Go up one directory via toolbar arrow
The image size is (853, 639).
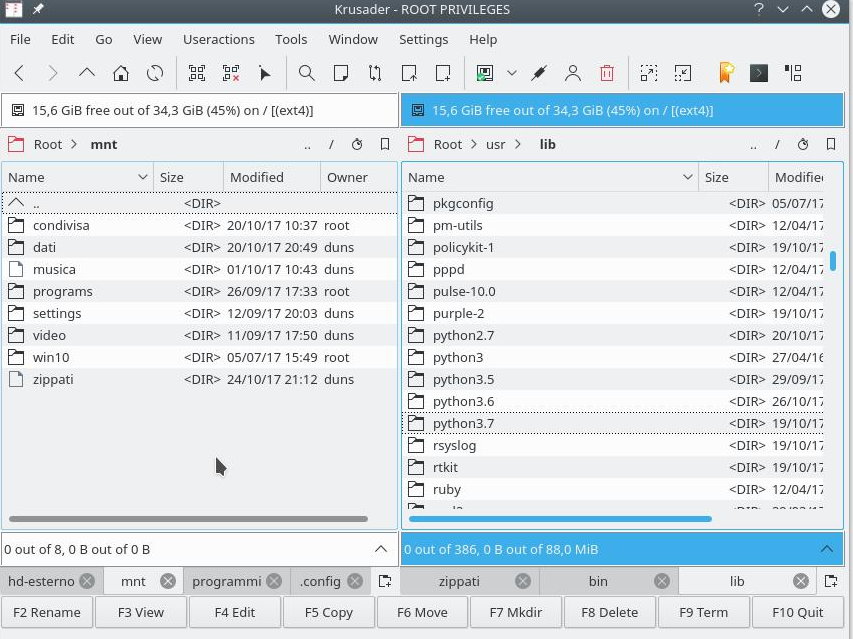(x=86, y=73)
